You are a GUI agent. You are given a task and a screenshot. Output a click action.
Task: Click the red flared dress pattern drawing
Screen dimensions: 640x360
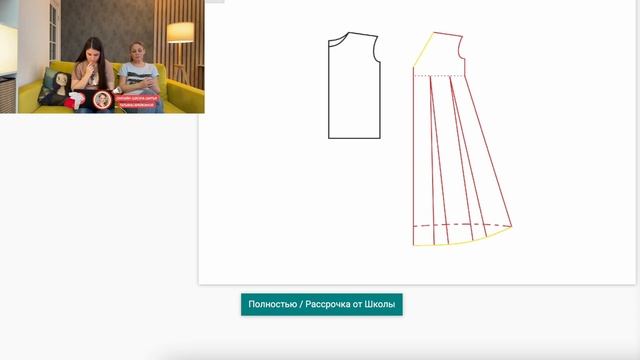click(x=462, y=139)
